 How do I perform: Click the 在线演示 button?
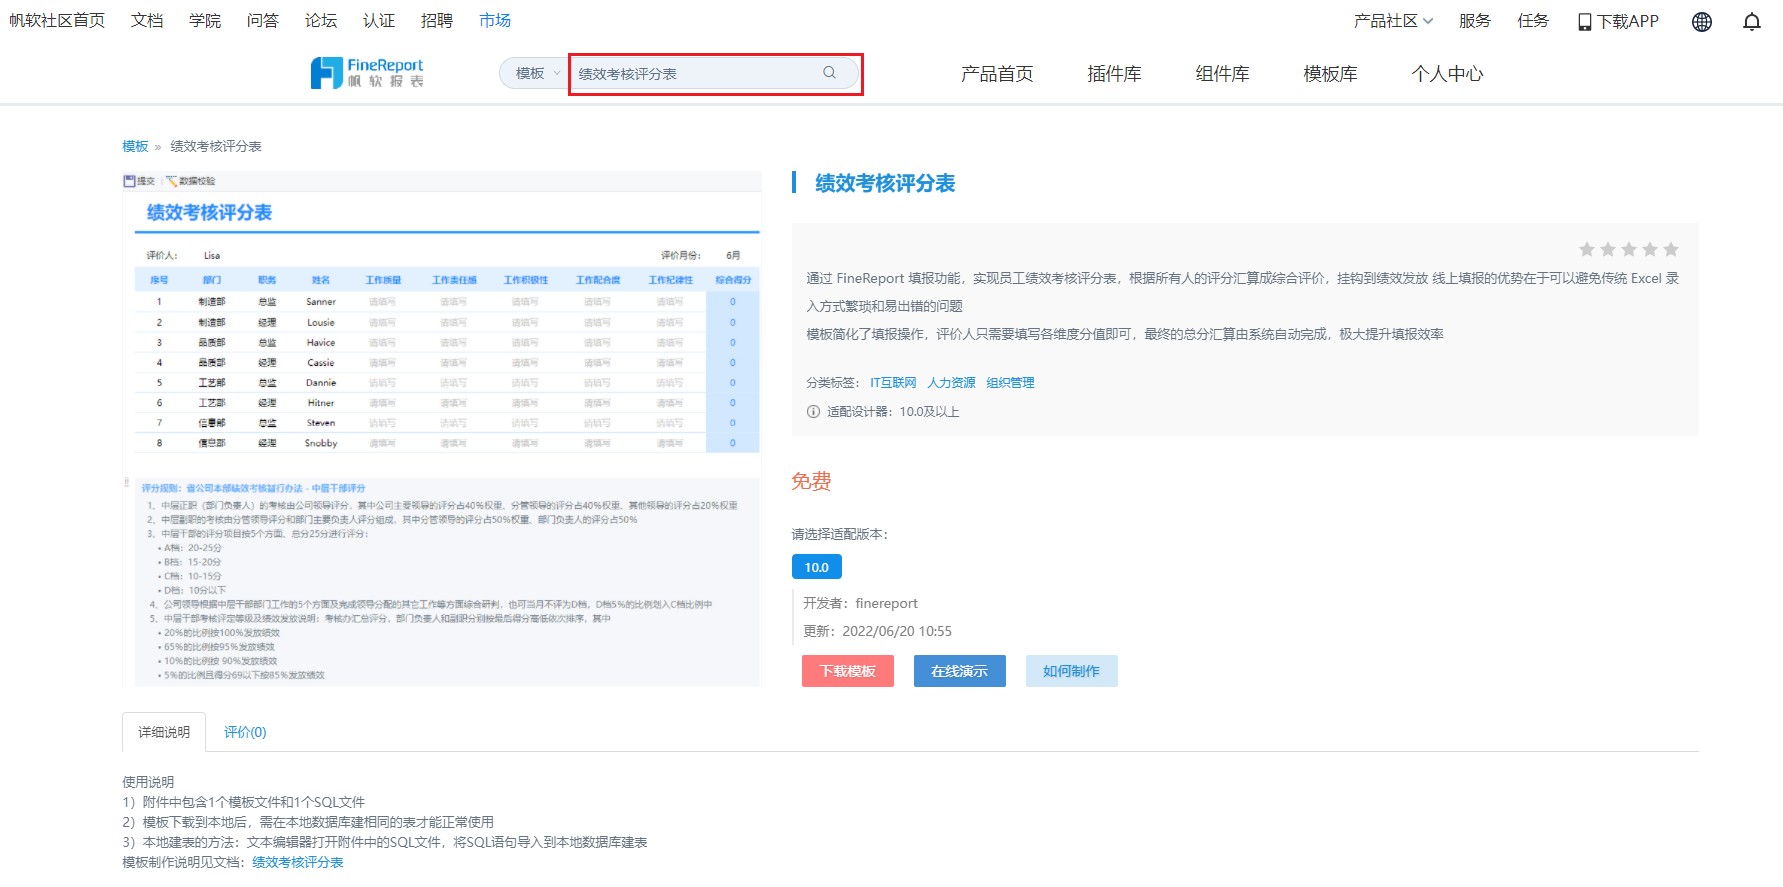tap(960, 671)
